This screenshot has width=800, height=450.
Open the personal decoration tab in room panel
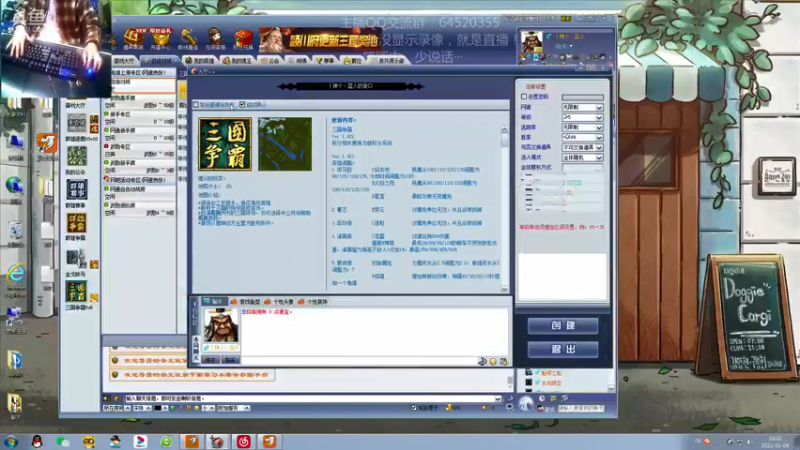pyautogui.click(x=313, y=302)
